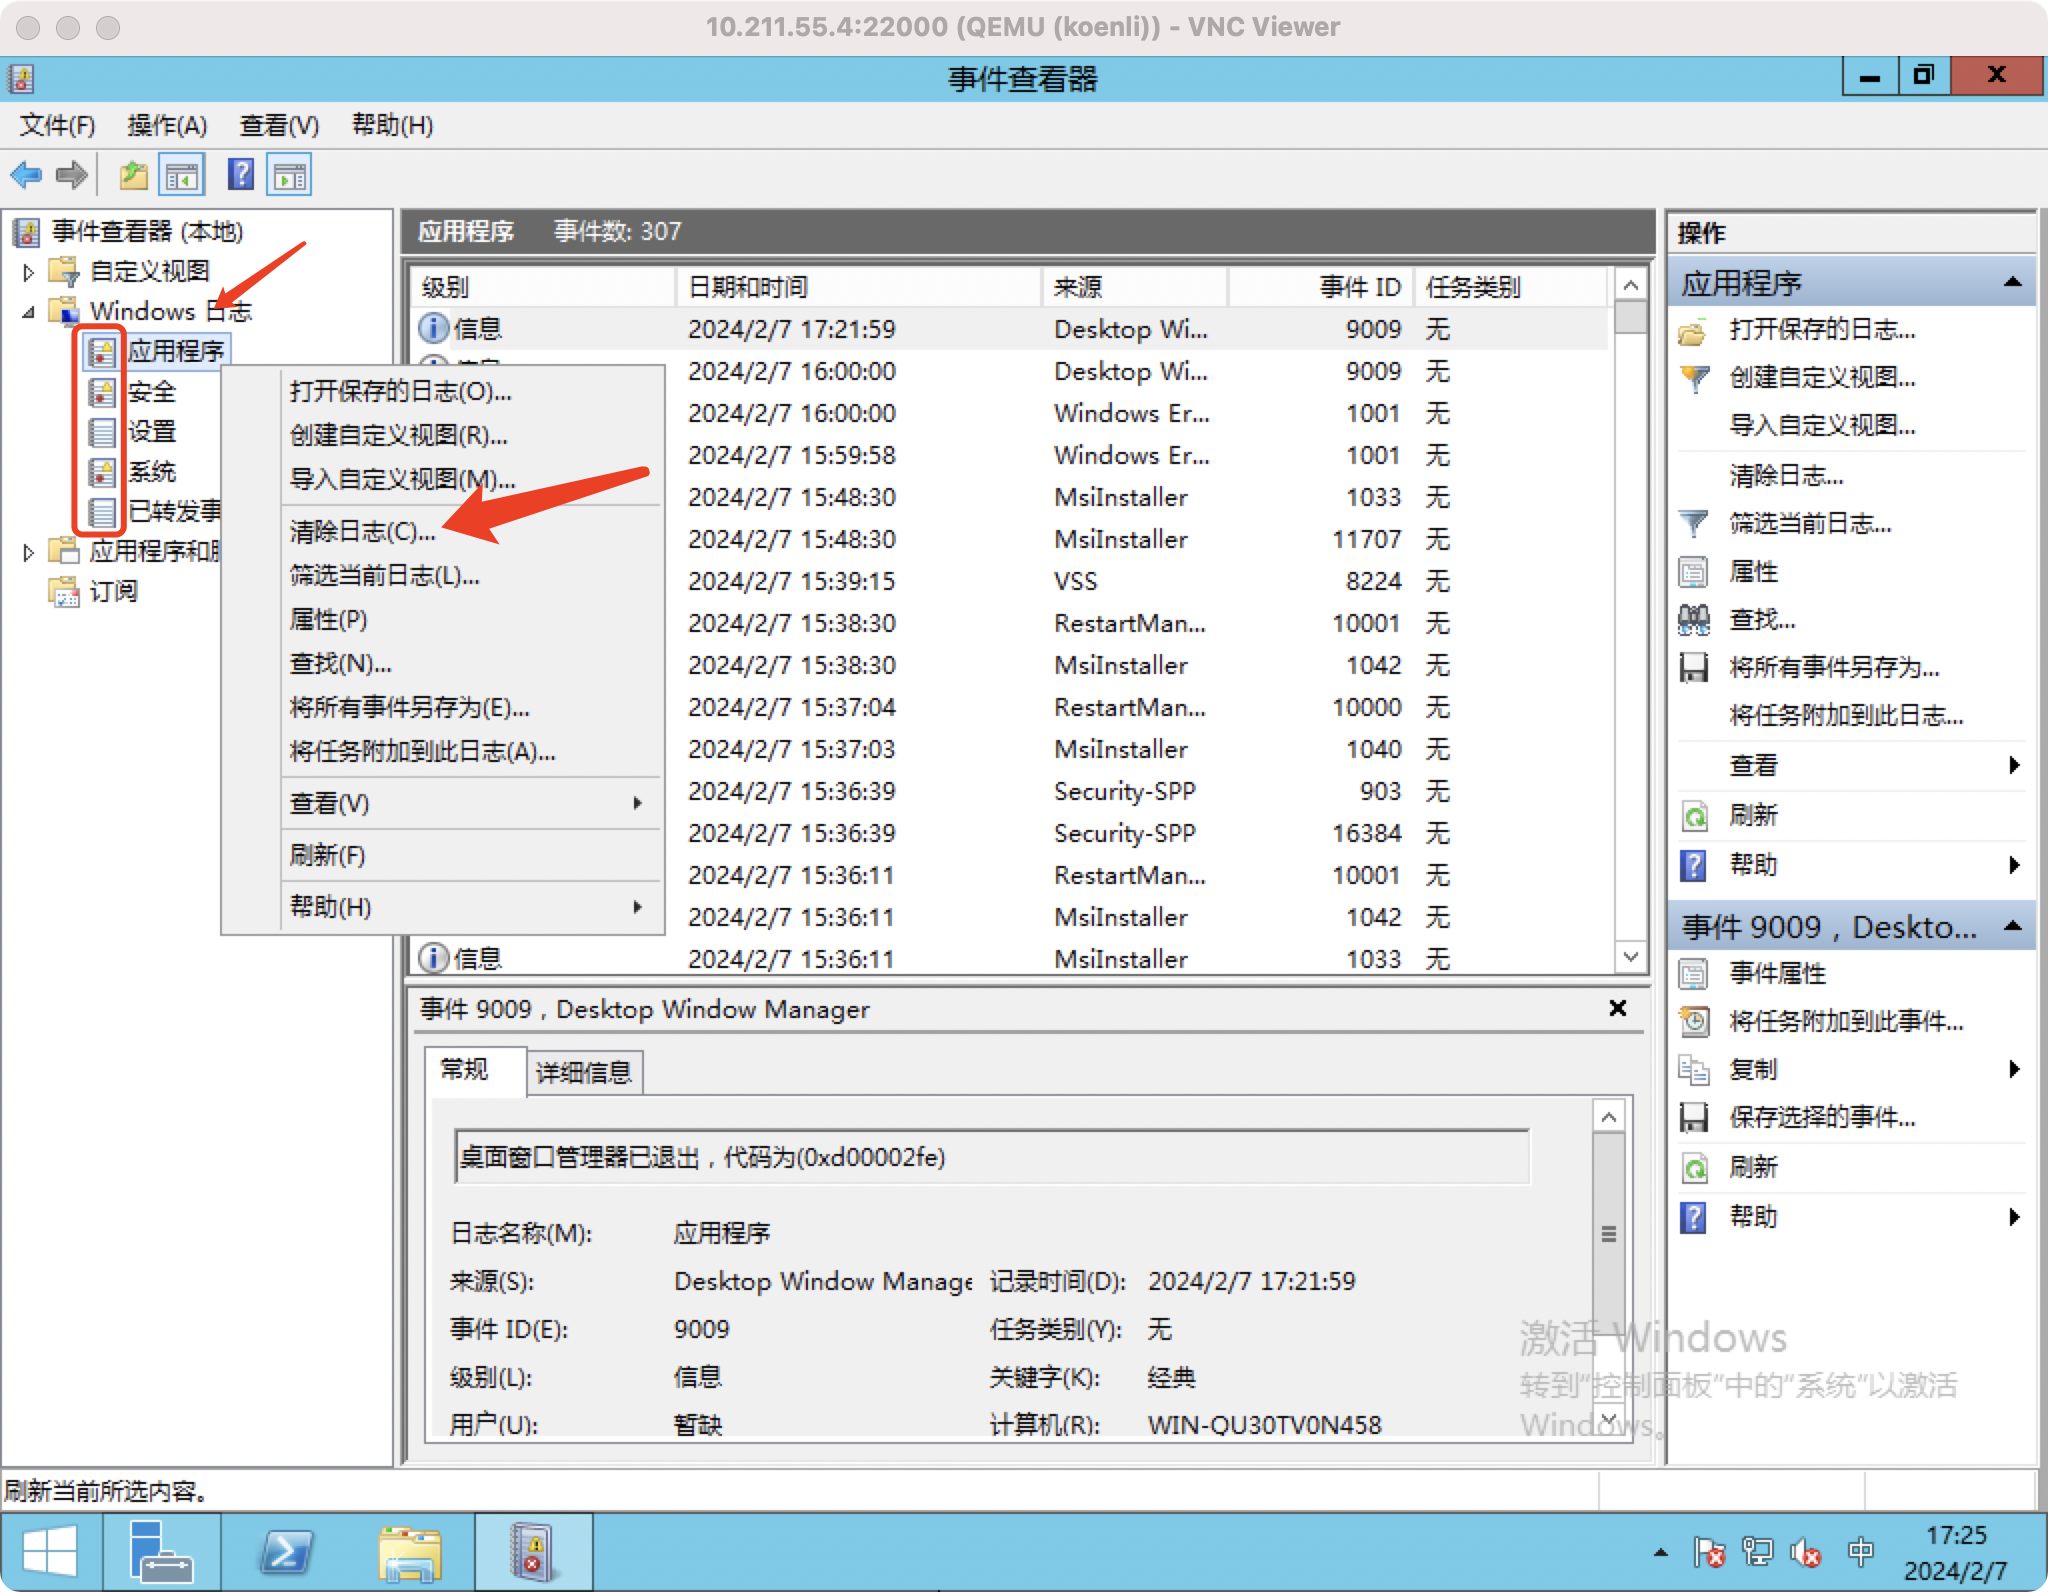Close the event 9009 preview pane

pos(1617,1008)
